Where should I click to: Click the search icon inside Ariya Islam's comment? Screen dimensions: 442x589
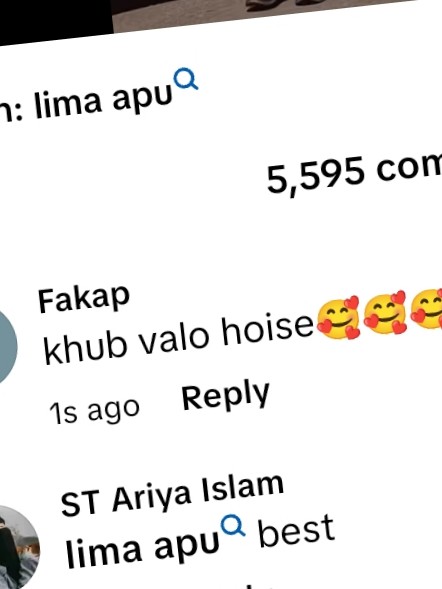[x=233, y=525]
